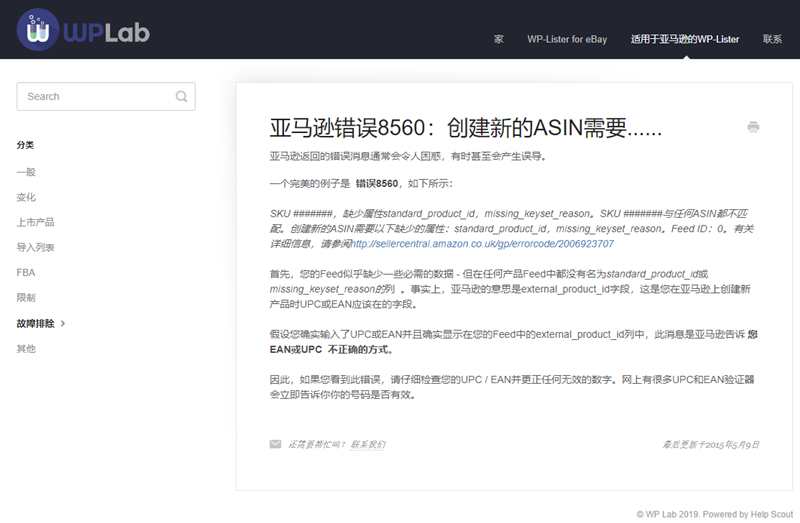800x523 pixels.
Task: Click the bold 错误8560 text
Action: pyautogui.click(x=377, y=184)
